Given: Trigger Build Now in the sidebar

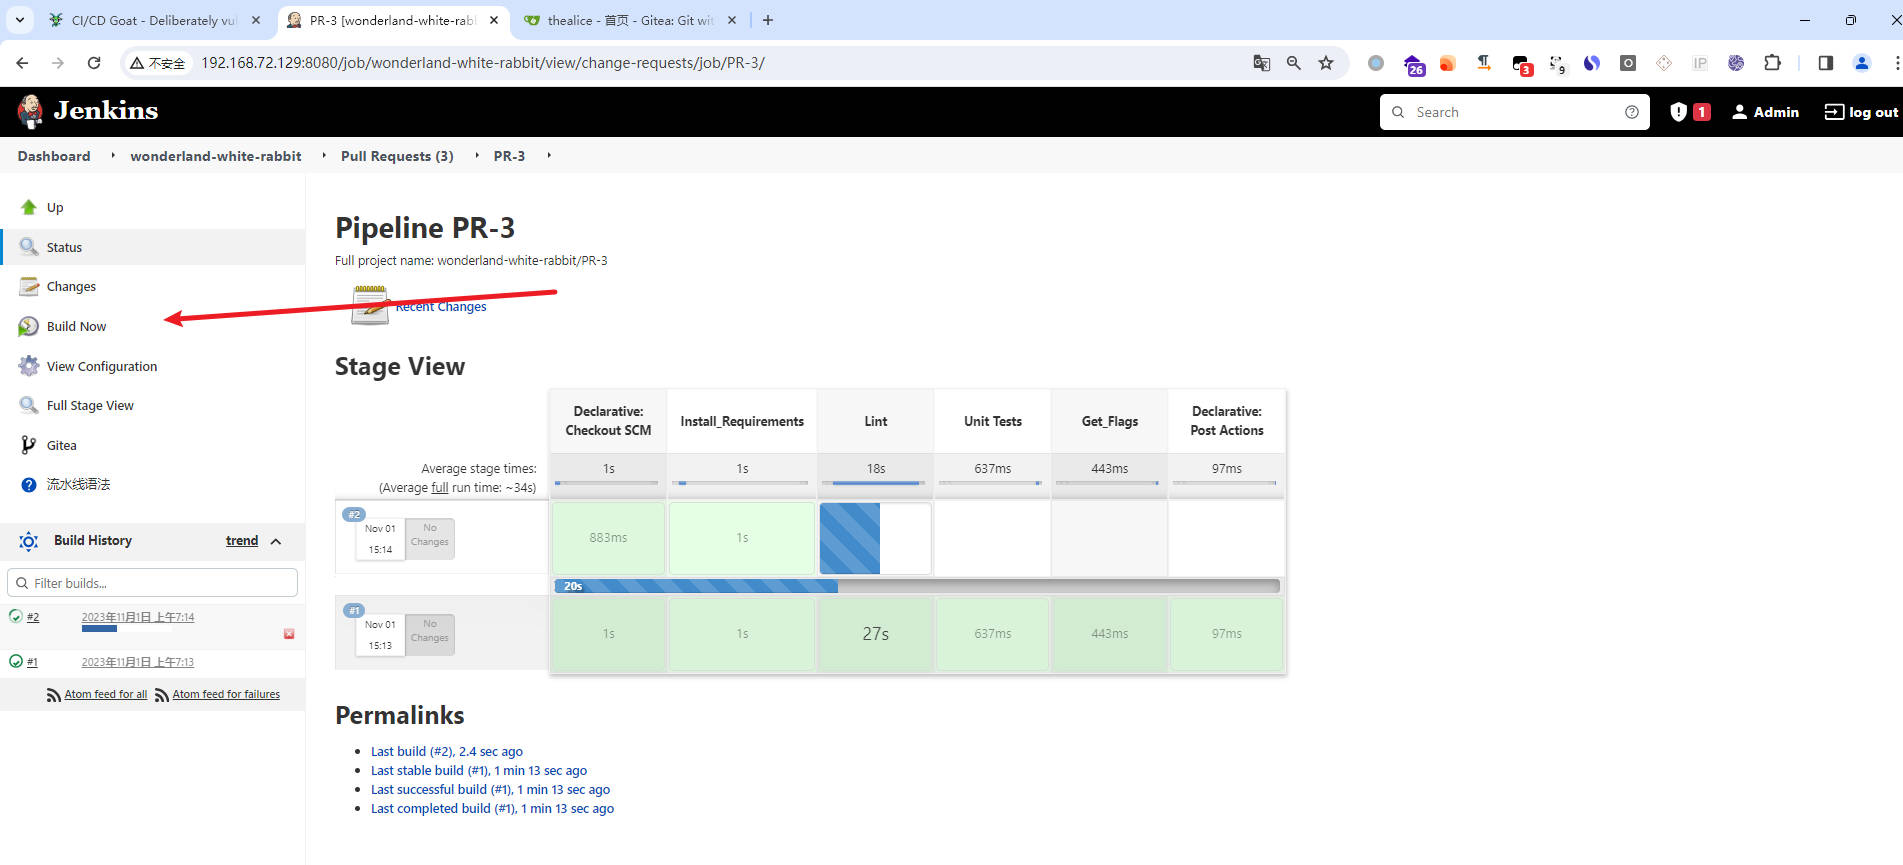Looking at the screenshot, I should click(x=76, y=326).
